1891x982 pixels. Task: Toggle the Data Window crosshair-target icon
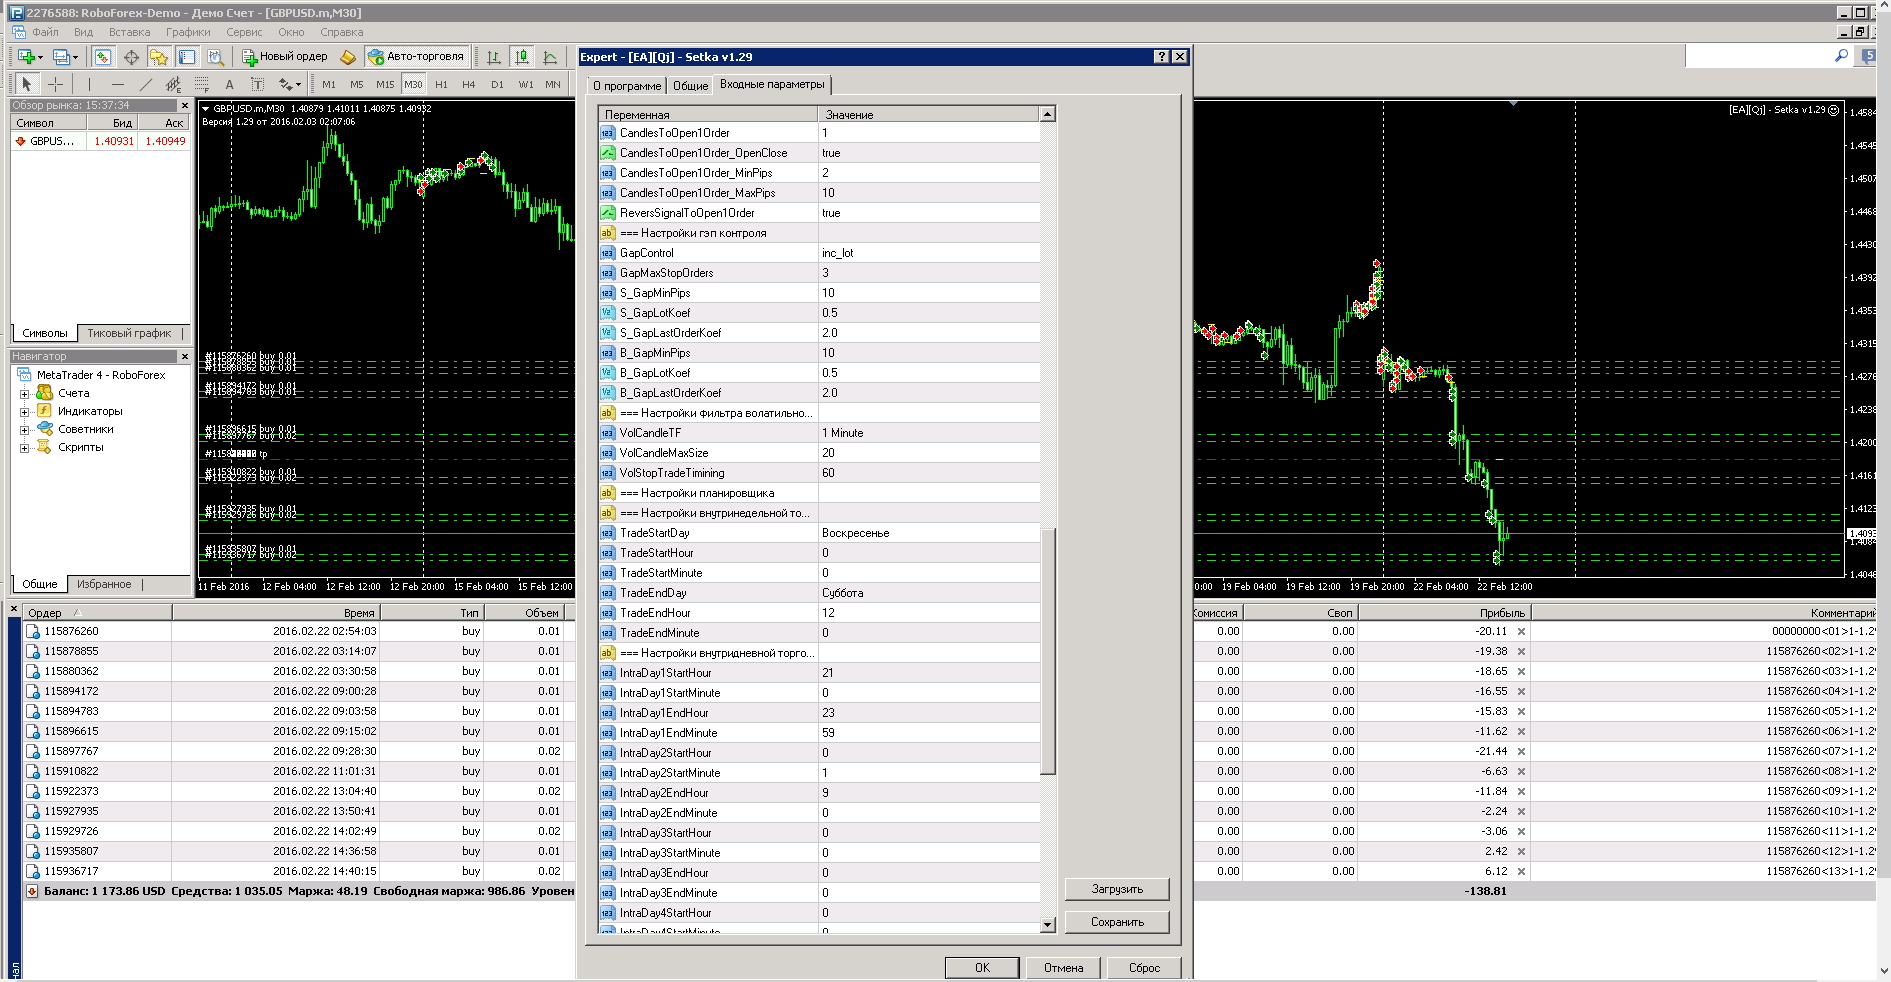click(131, 57)
